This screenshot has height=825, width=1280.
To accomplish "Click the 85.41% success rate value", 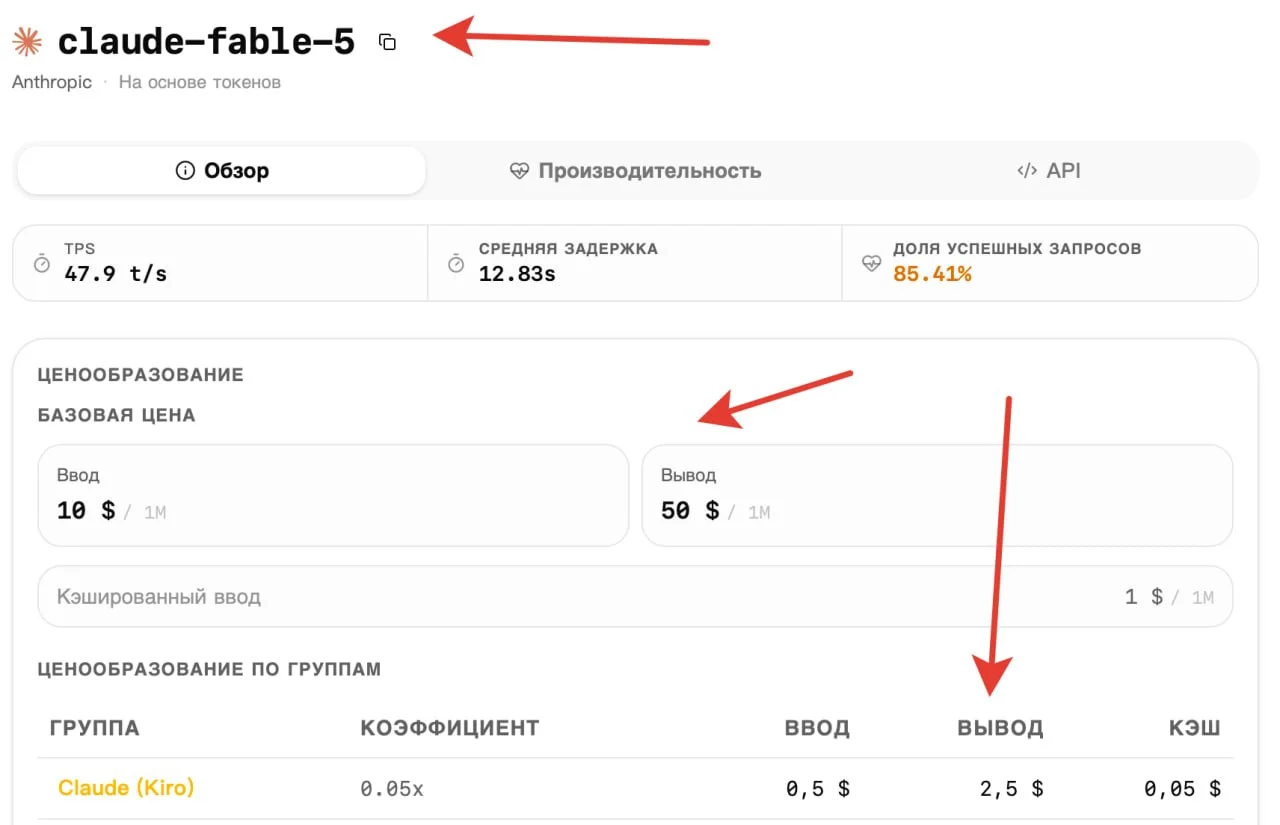I will click(x=932, y=274).
